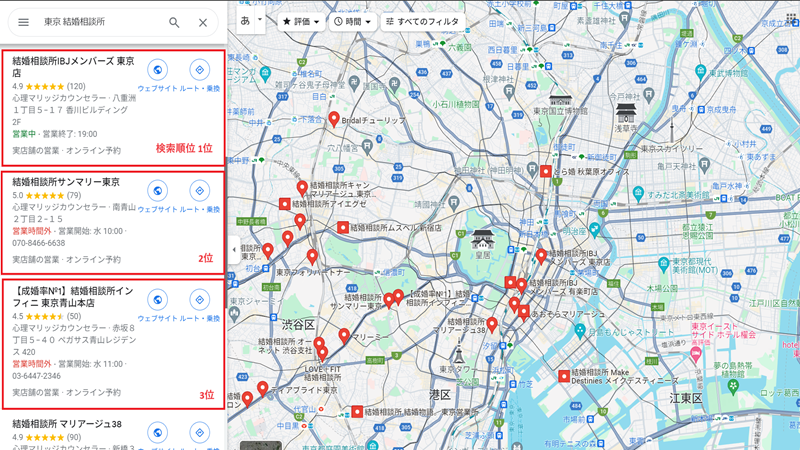The width and height of the screenshot is (800, 450).
Task: Open website for 結婚相談所サンマリー東京
Action: click(x=158, y=191)
